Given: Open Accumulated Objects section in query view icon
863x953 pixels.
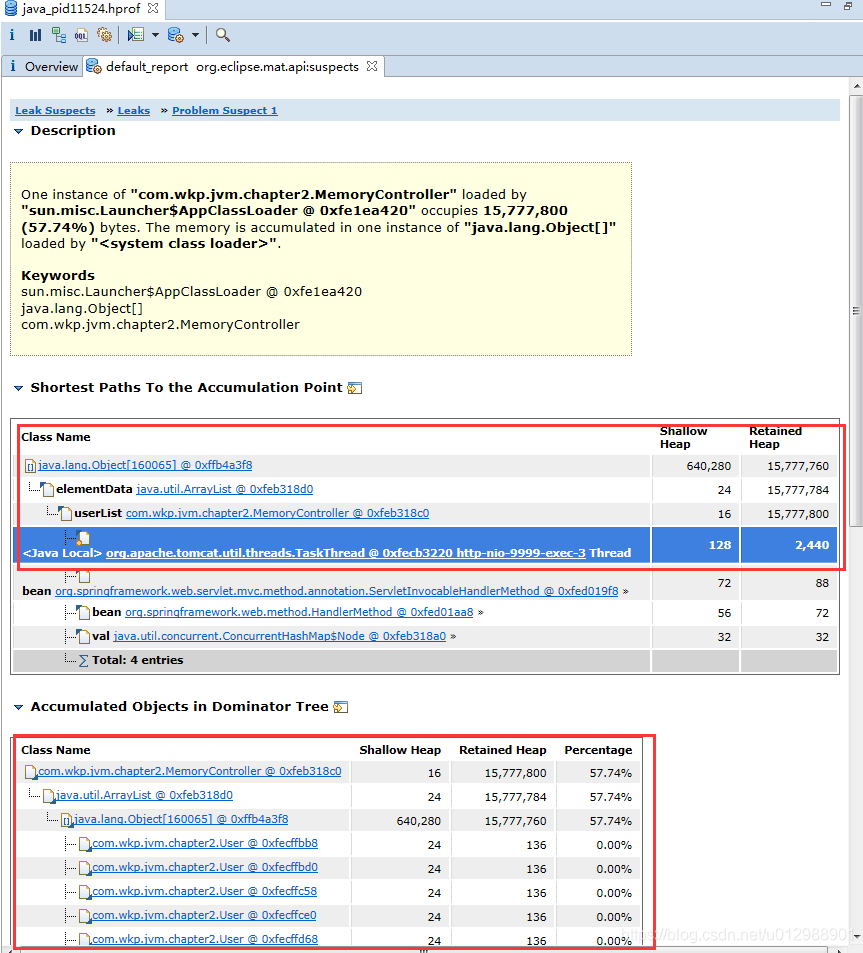Looking at the screenshot, I should pyautogui.click(x=341, y=707).
